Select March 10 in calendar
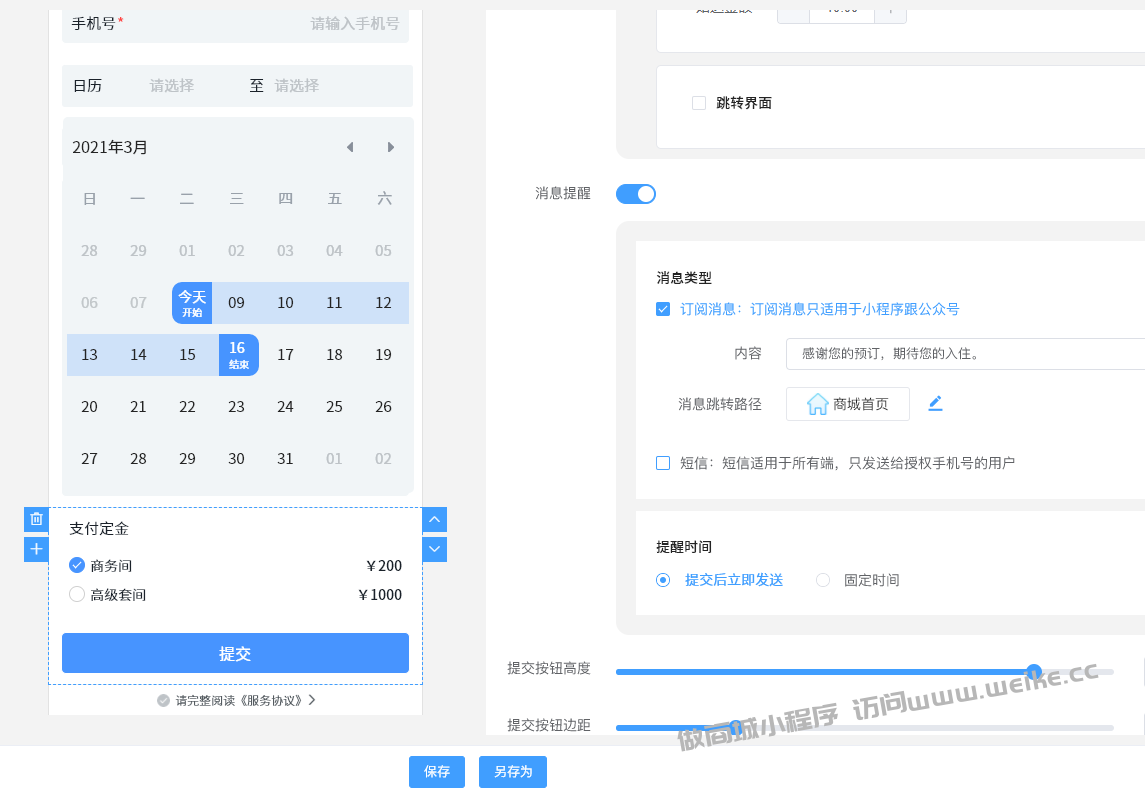The width and height of the screenshot is (1145, 792). pyautogui.click(x=286, y=303)
